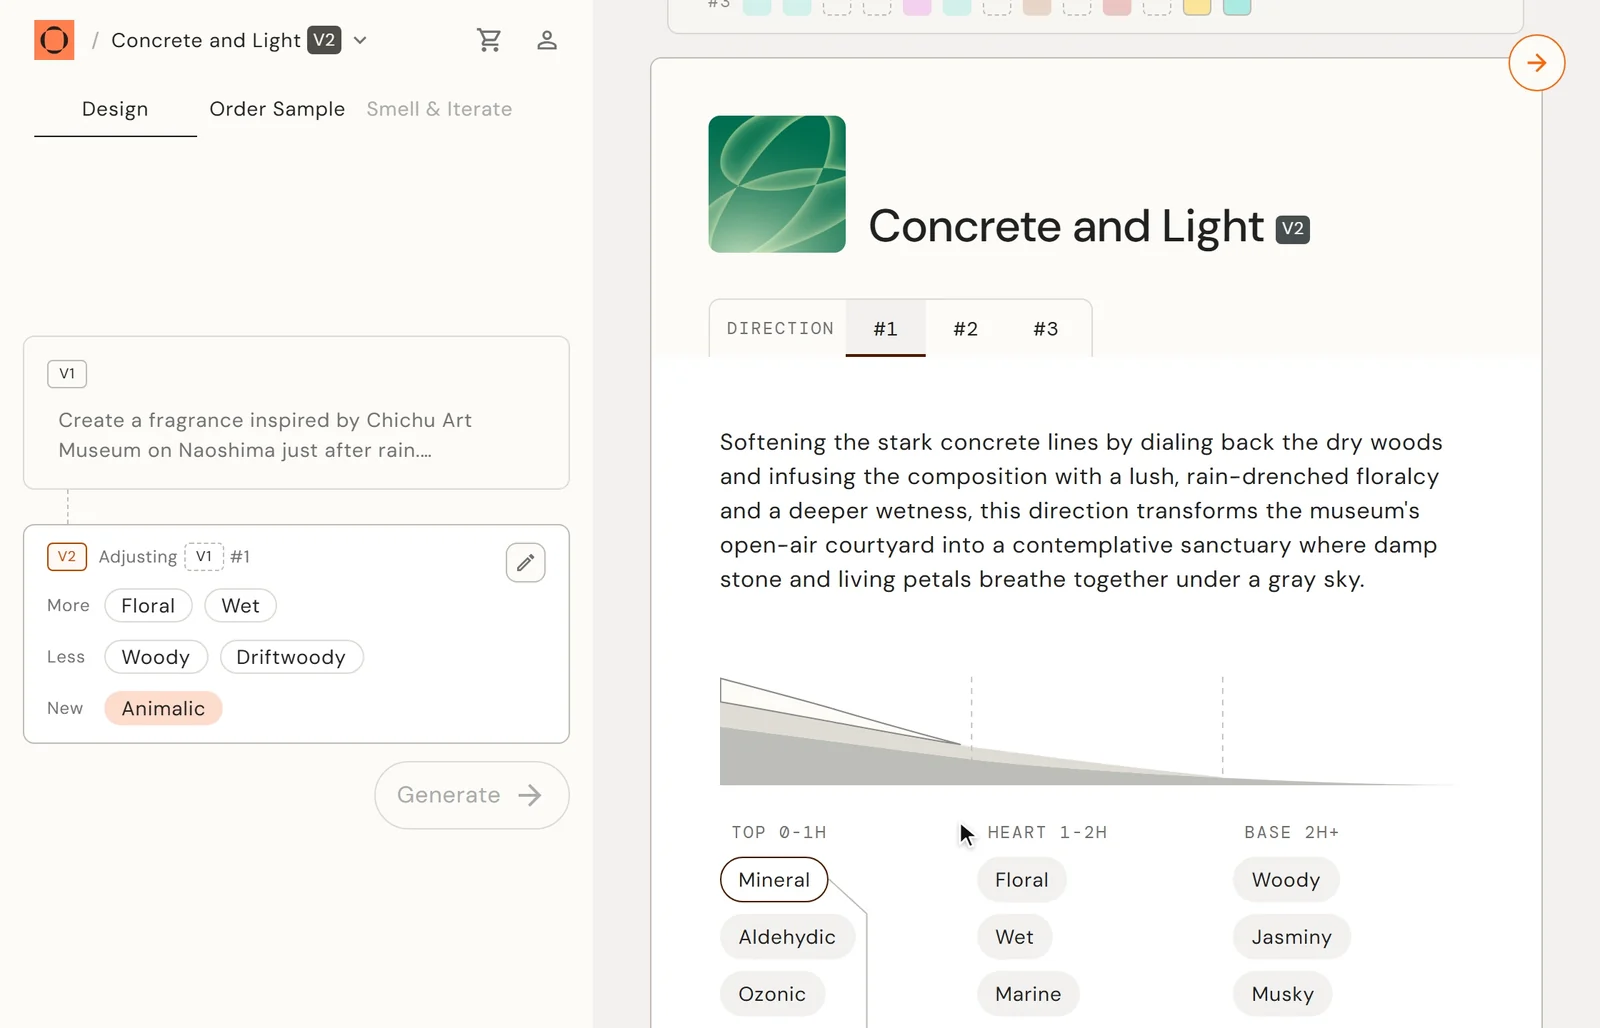Switch to the Design tab
Image resolution: width=1600 pixels, height=1028 pixels.
click(115, 109)
